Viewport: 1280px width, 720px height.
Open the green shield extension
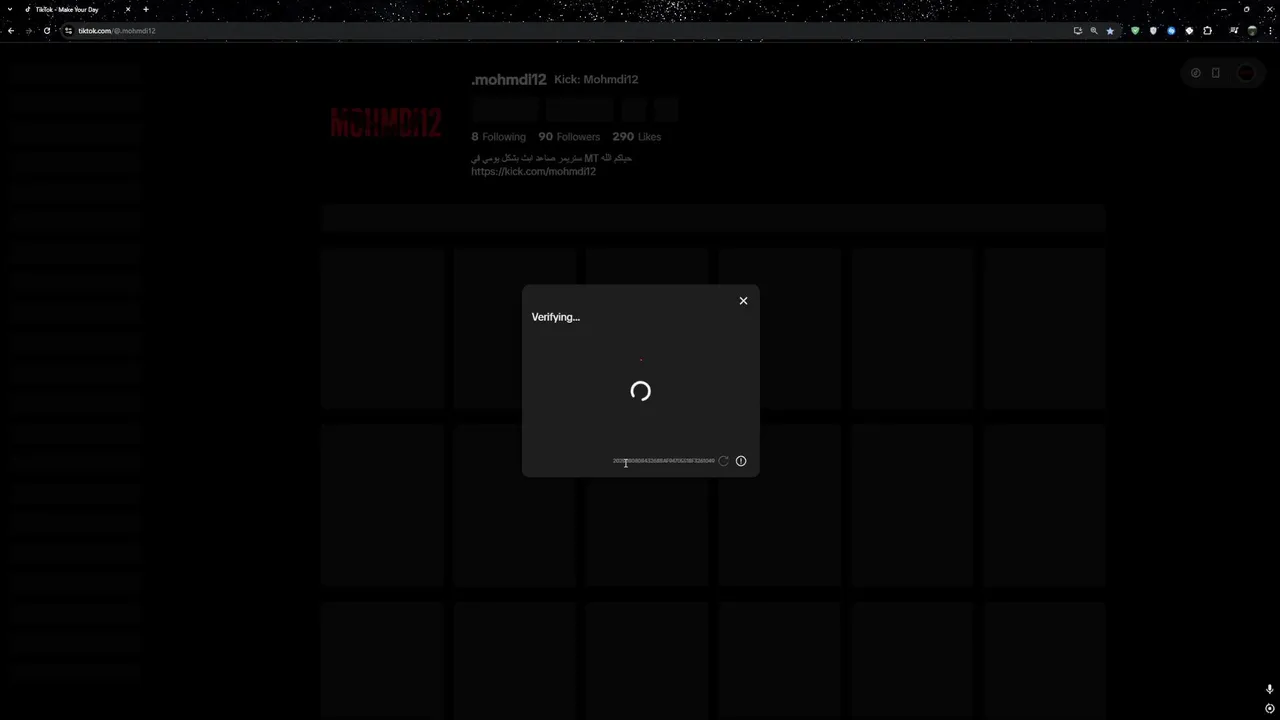pyautogui.click(x=1135, y=31)
